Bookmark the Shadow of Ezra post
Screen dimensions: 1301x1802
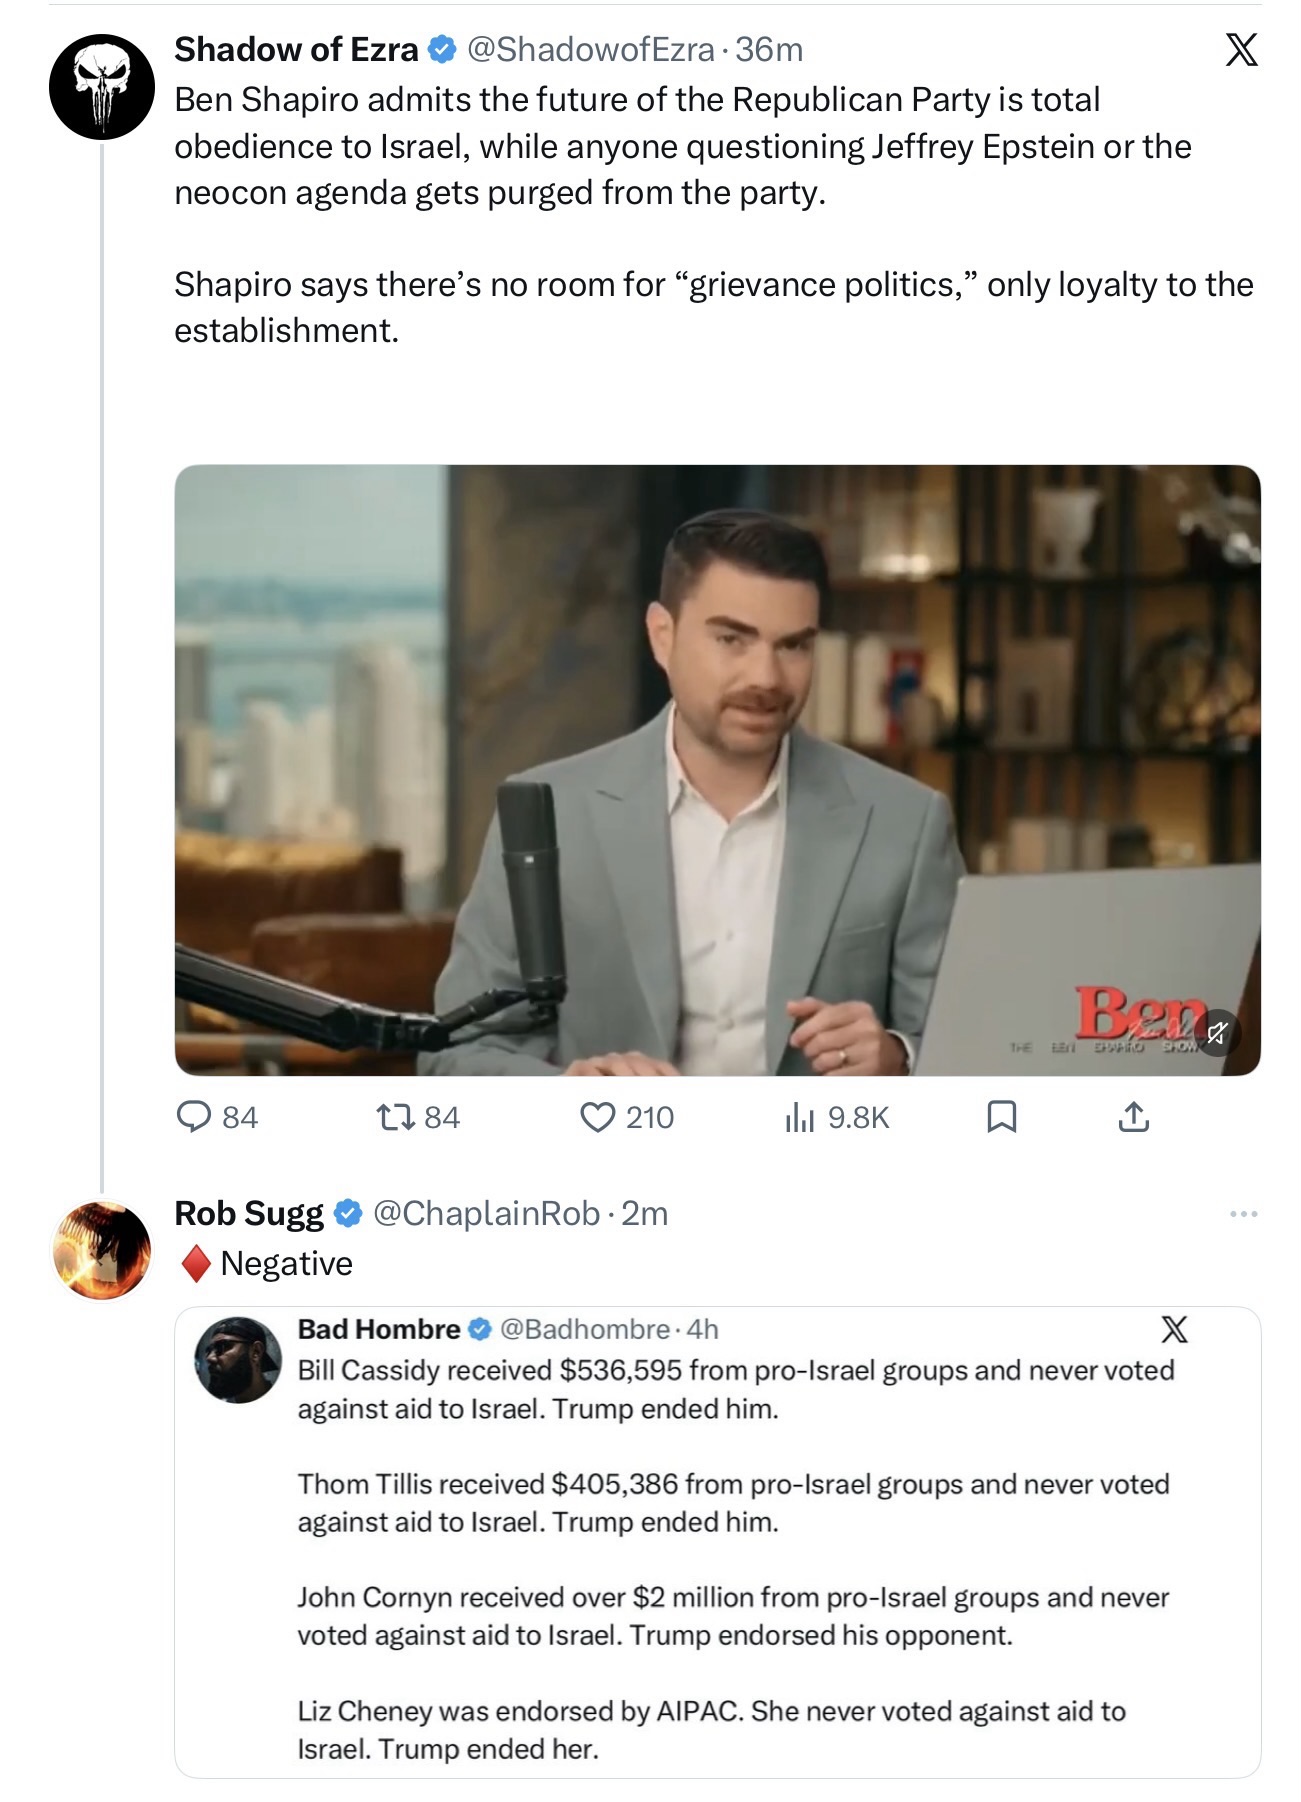pos(1001,1116)
